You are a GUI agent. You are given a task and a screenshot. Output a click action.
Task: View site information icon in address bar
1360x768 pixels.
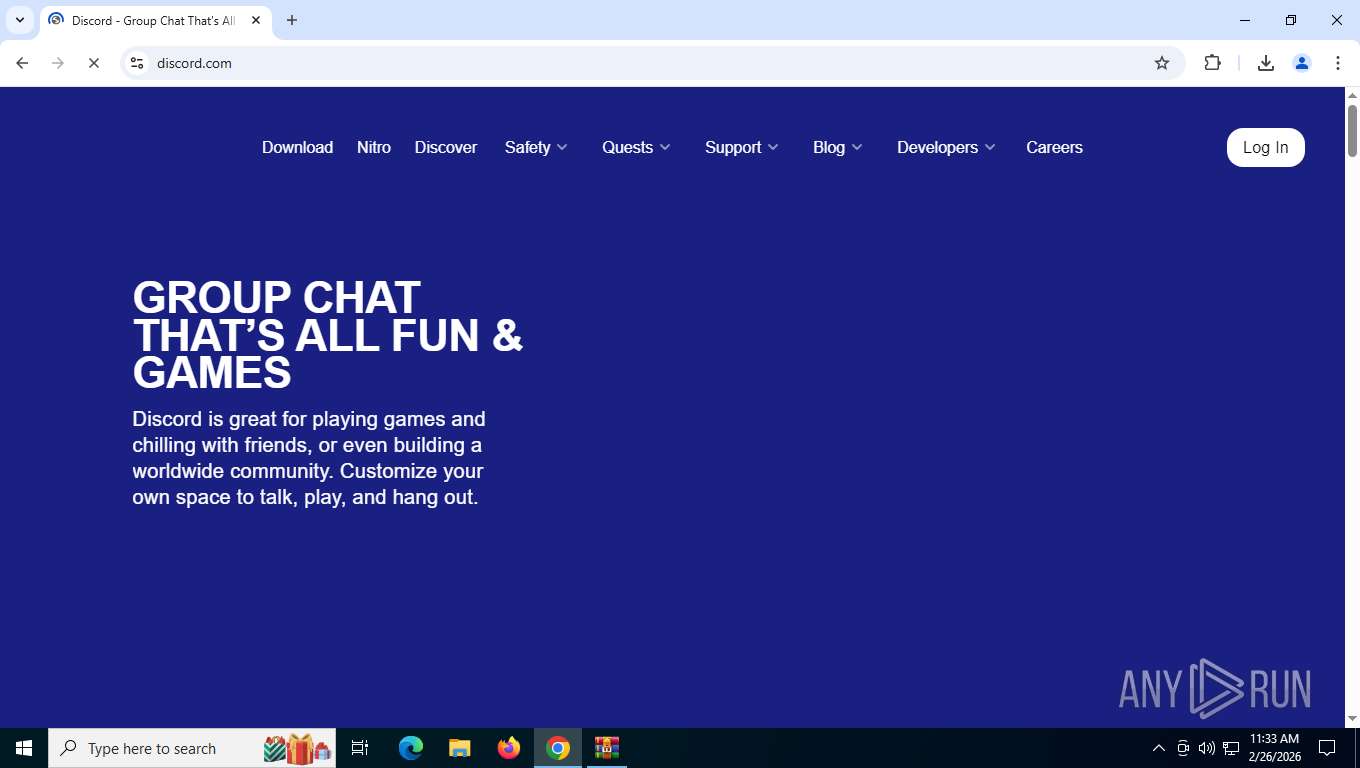pos(137,63)
